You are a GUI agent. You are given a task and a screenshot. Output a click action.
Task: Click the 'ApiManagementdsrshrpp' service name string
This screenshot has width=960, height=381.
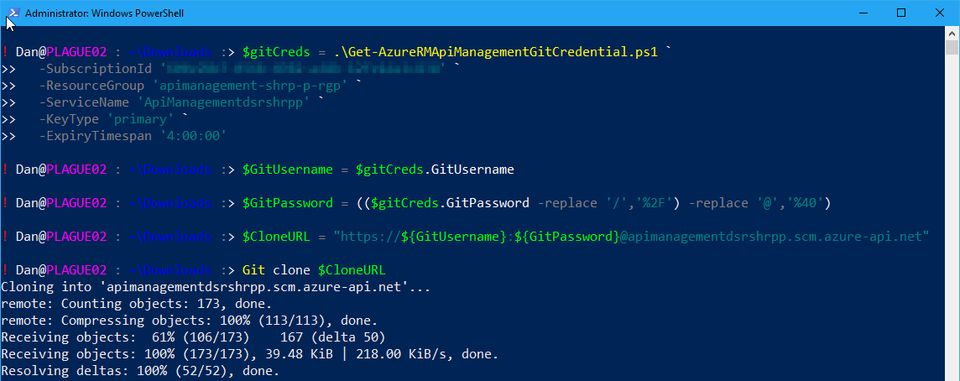(223, 102)
